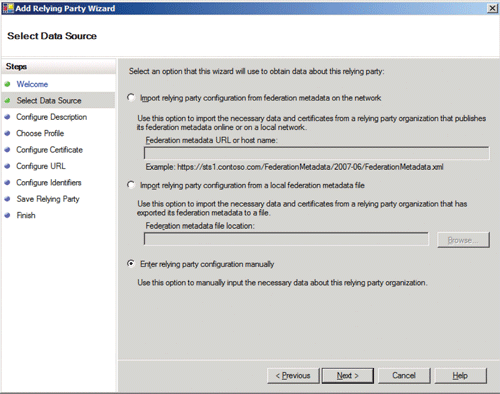This screenshot has width=500, height=394.
Task: Click the wizard icon in the title bar
Action: tap(8, 8)
